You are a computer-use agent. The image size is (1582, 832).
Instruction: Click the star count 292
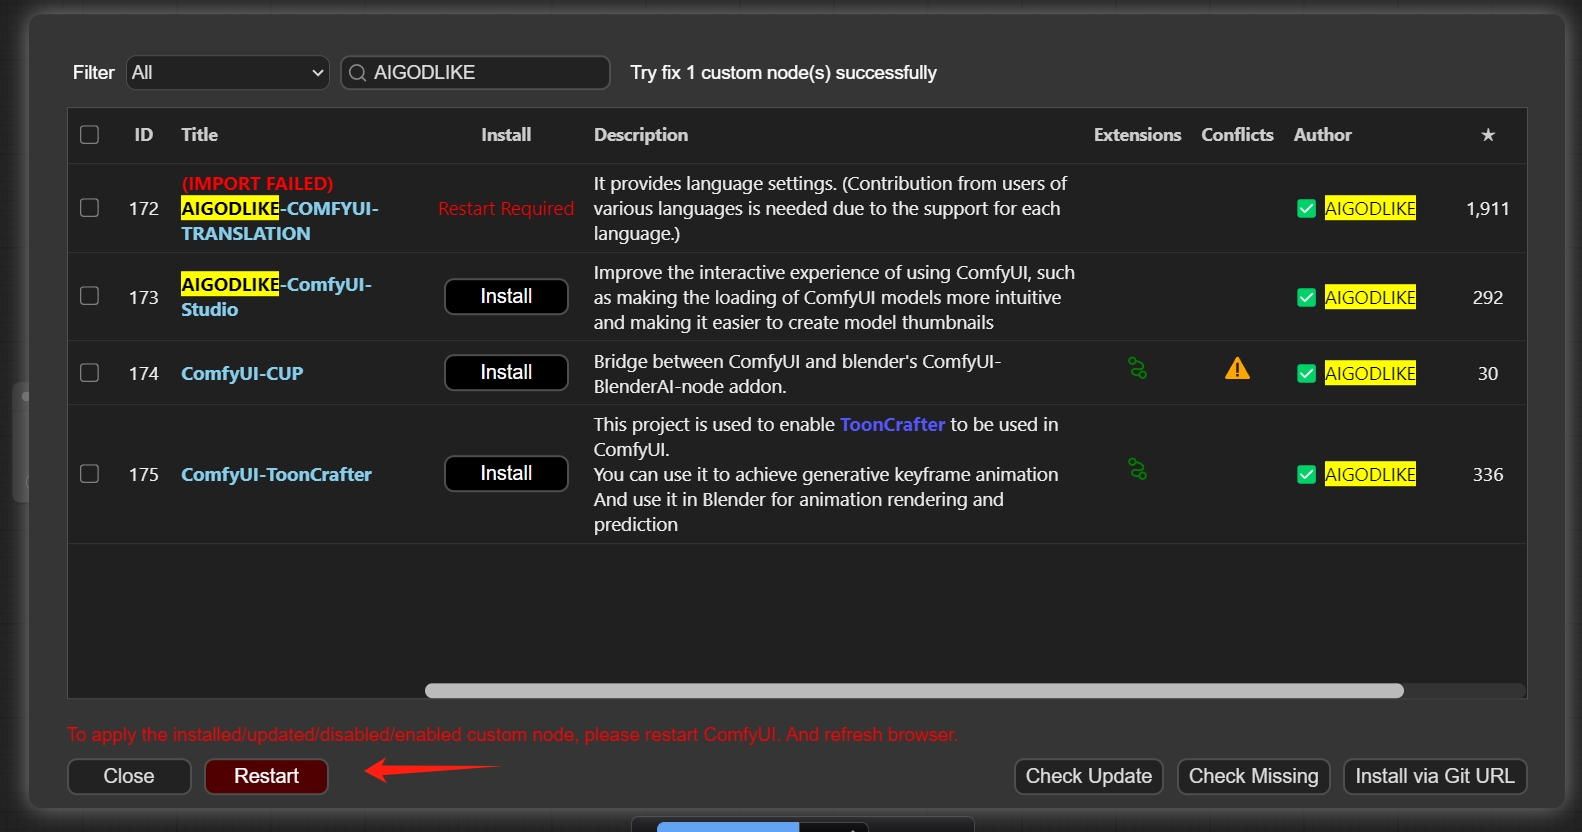(x=1488, y=298)
